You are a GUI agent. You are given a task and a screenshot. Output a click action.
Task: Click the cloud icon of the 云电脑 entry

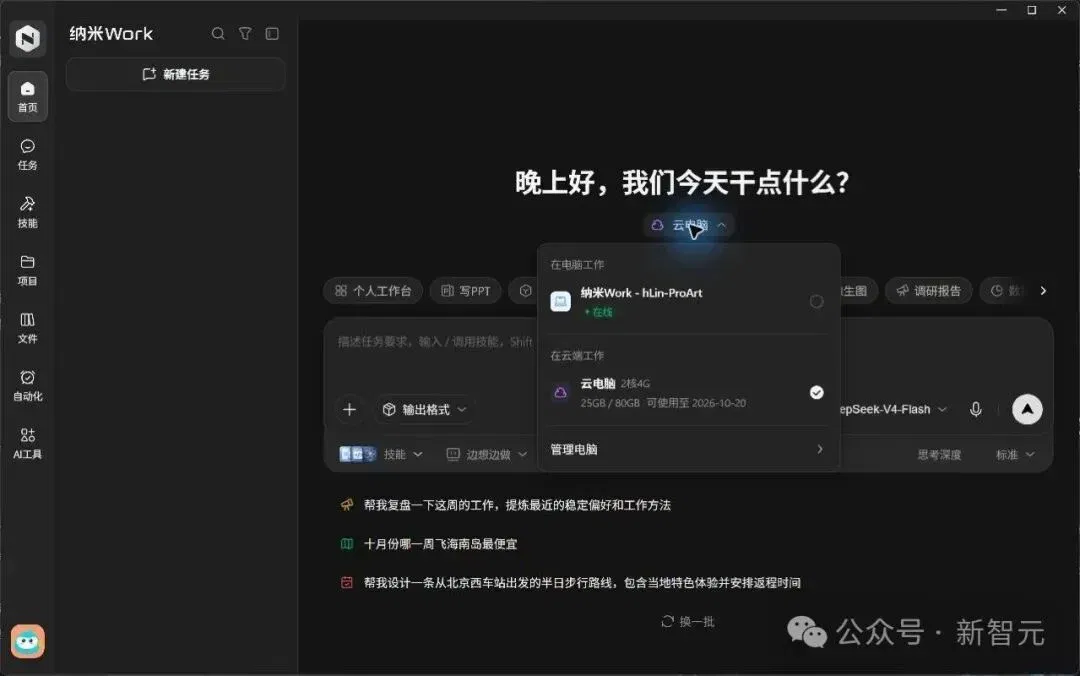pyautogui.click(x=561, y=392)
